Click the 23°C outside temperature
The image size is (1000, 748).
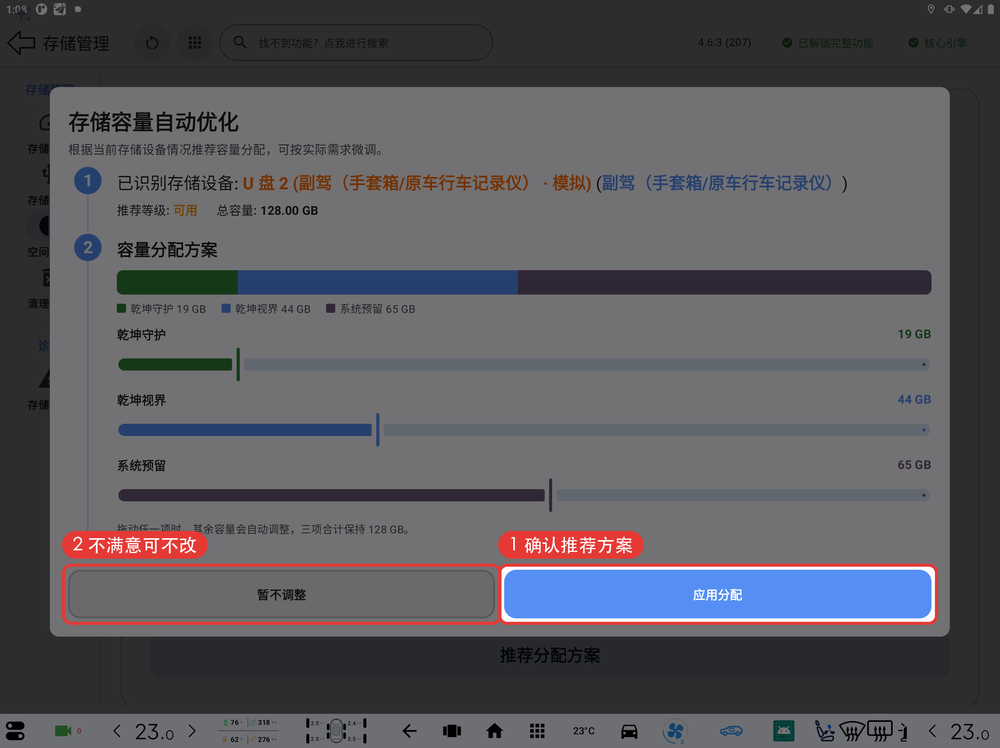pyautogui.click(x=584, y=731)
